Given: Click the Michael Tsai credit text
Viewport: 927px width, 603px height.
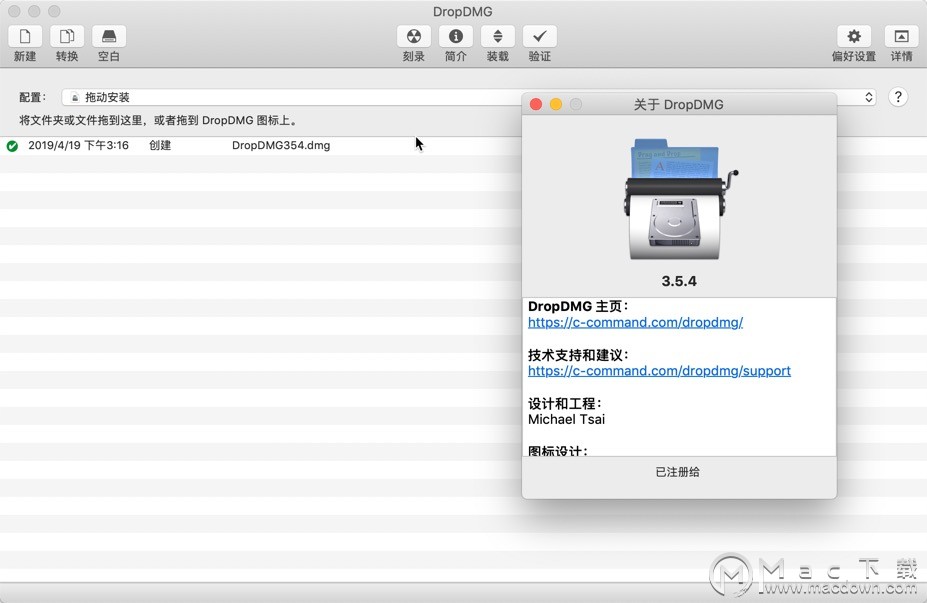Looking at the screenshot, I should (566, 419).
